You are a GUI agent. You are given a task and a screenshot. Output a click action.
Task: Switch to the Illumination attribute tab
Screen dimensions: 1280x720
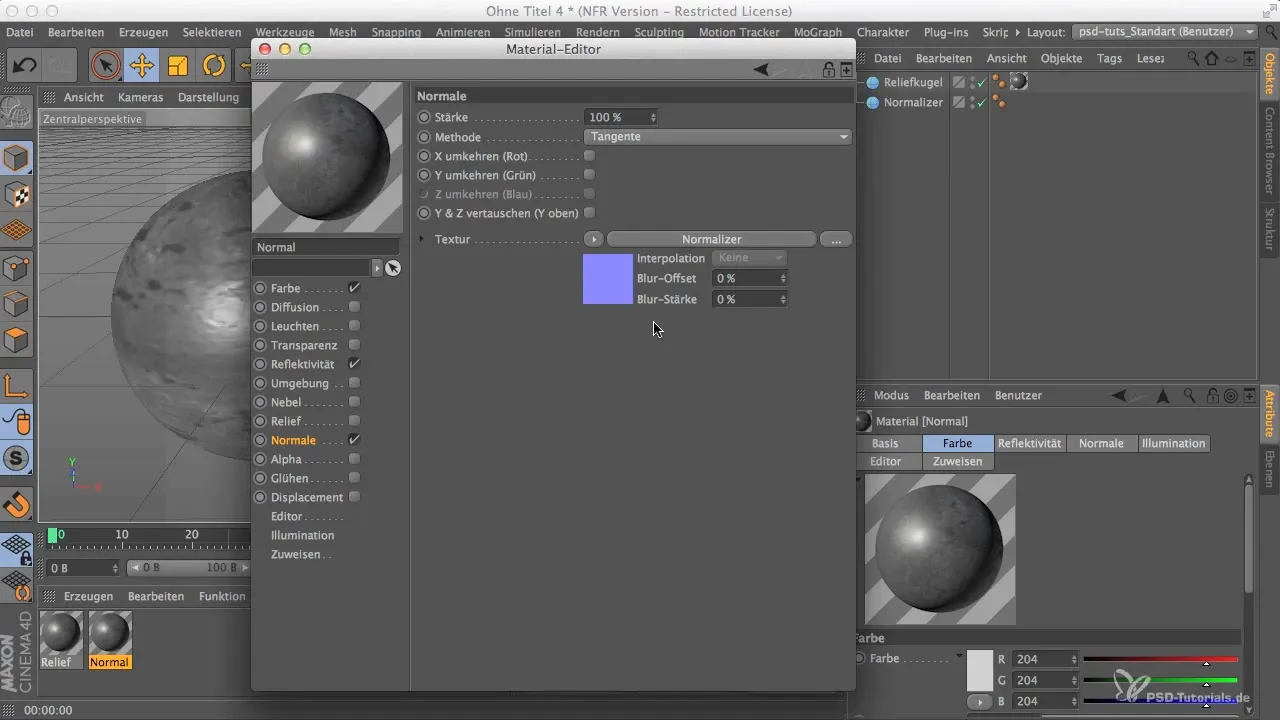pos(1174,443)
